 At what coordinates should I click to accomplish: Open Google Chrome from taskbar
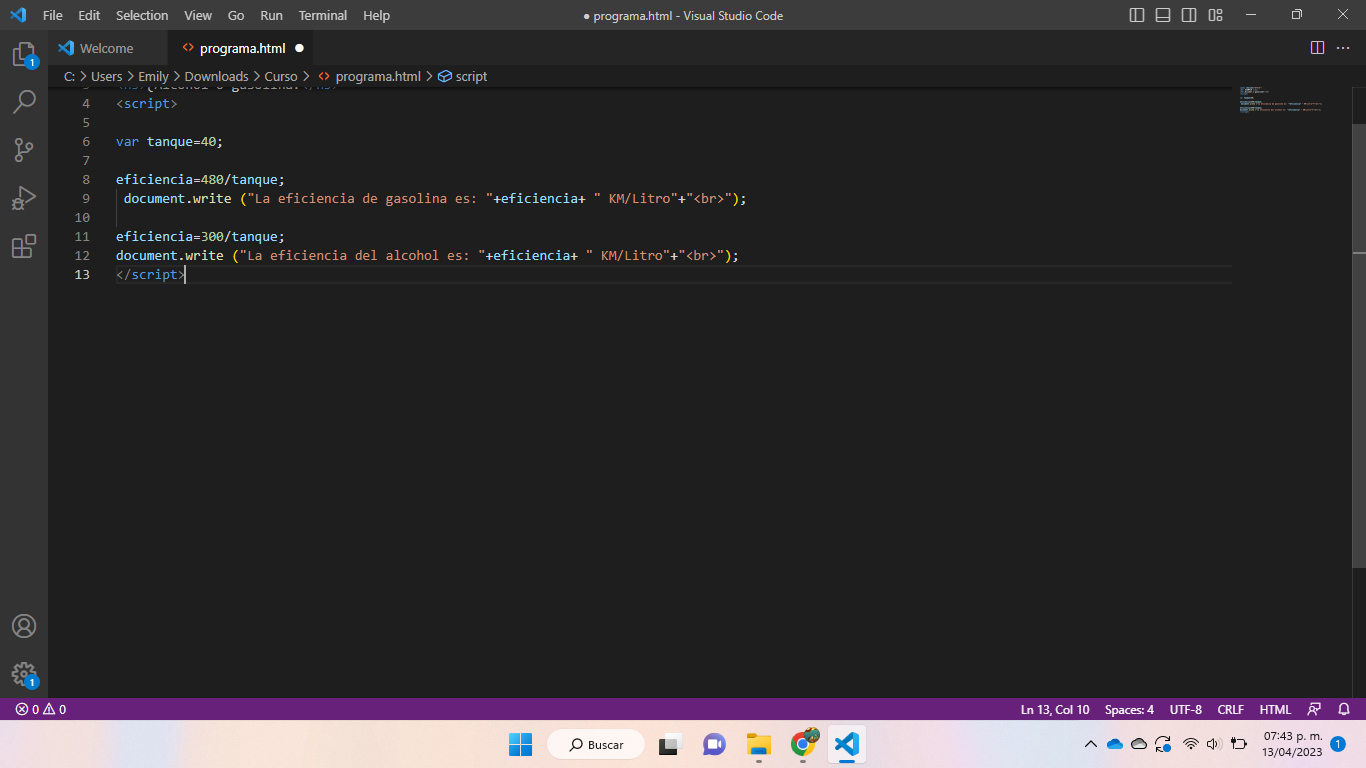[803, 744]
